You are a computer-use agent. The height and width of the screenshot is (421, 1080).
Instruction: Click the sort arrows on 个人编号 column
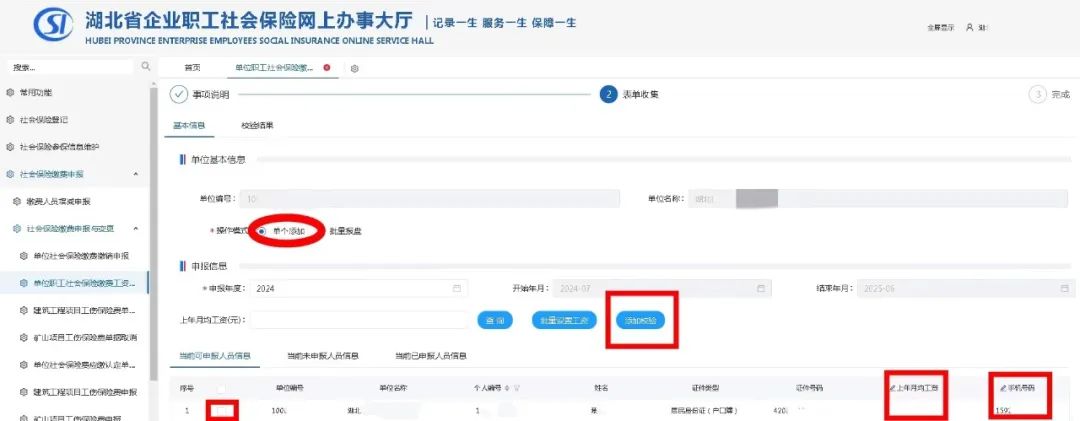tap(509, 387)
